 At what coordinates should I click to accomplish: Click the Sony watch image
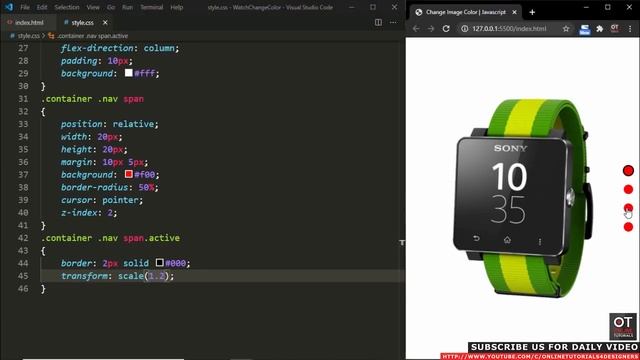[x=522, y=198]
